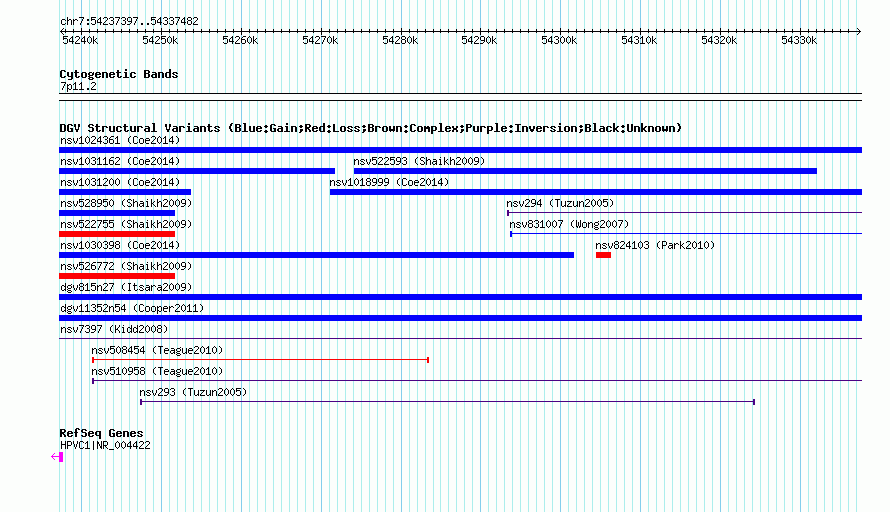Click the nsv1031162 blue gain bar
This screenshot has width=890, height=512.
[197, 171]
